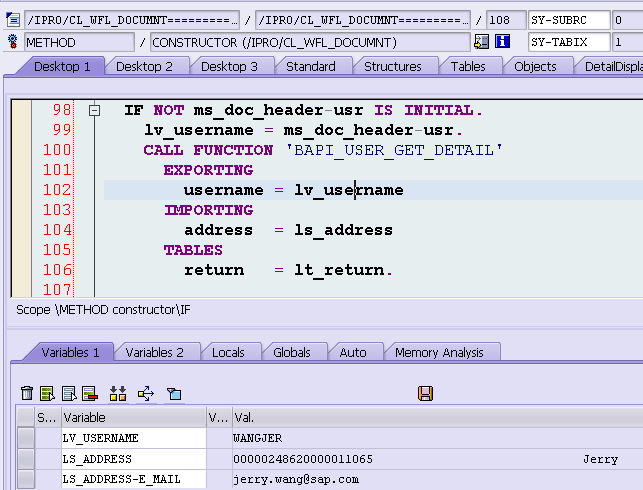Switch to the Variables 2 tab
The width and height of the screenshot is (643, 490).
click(x=154, y=352)
